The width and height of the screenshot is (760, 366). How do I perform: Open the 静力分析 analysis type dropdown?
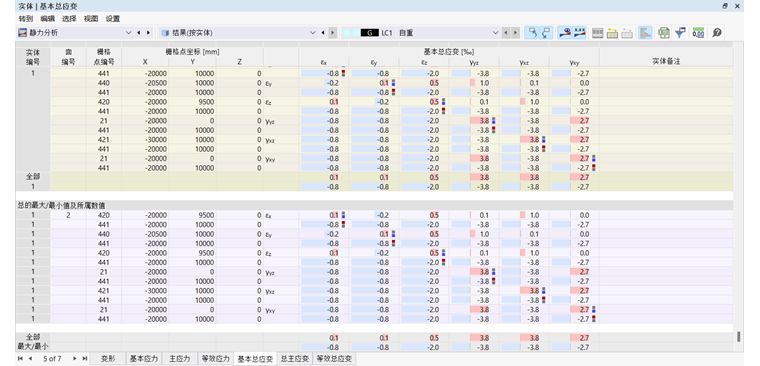click(75, 33)
